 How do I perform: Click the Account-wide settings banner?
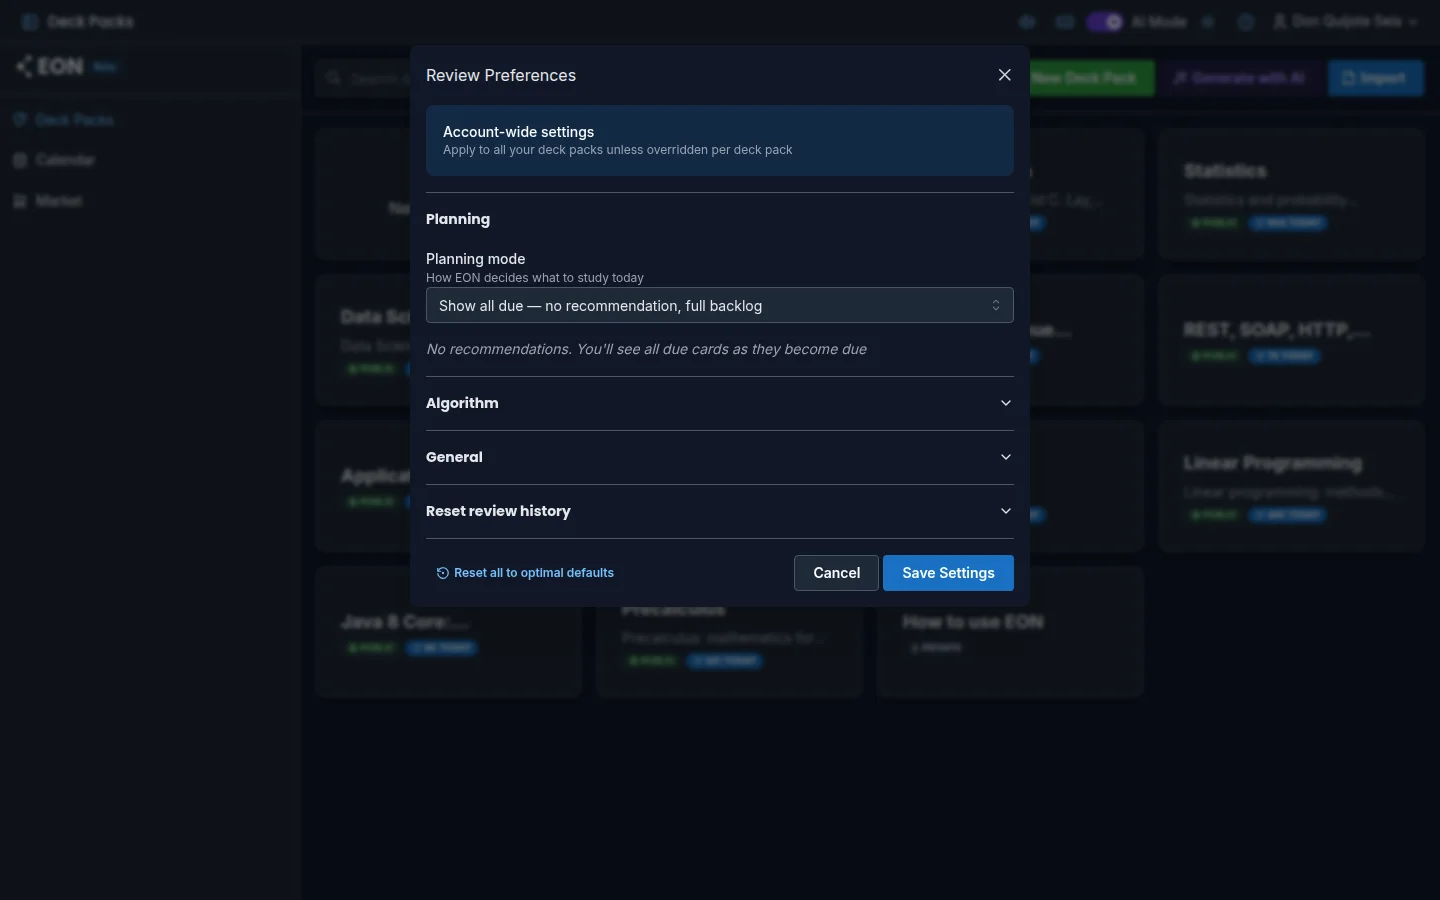[x=720, y=141]
